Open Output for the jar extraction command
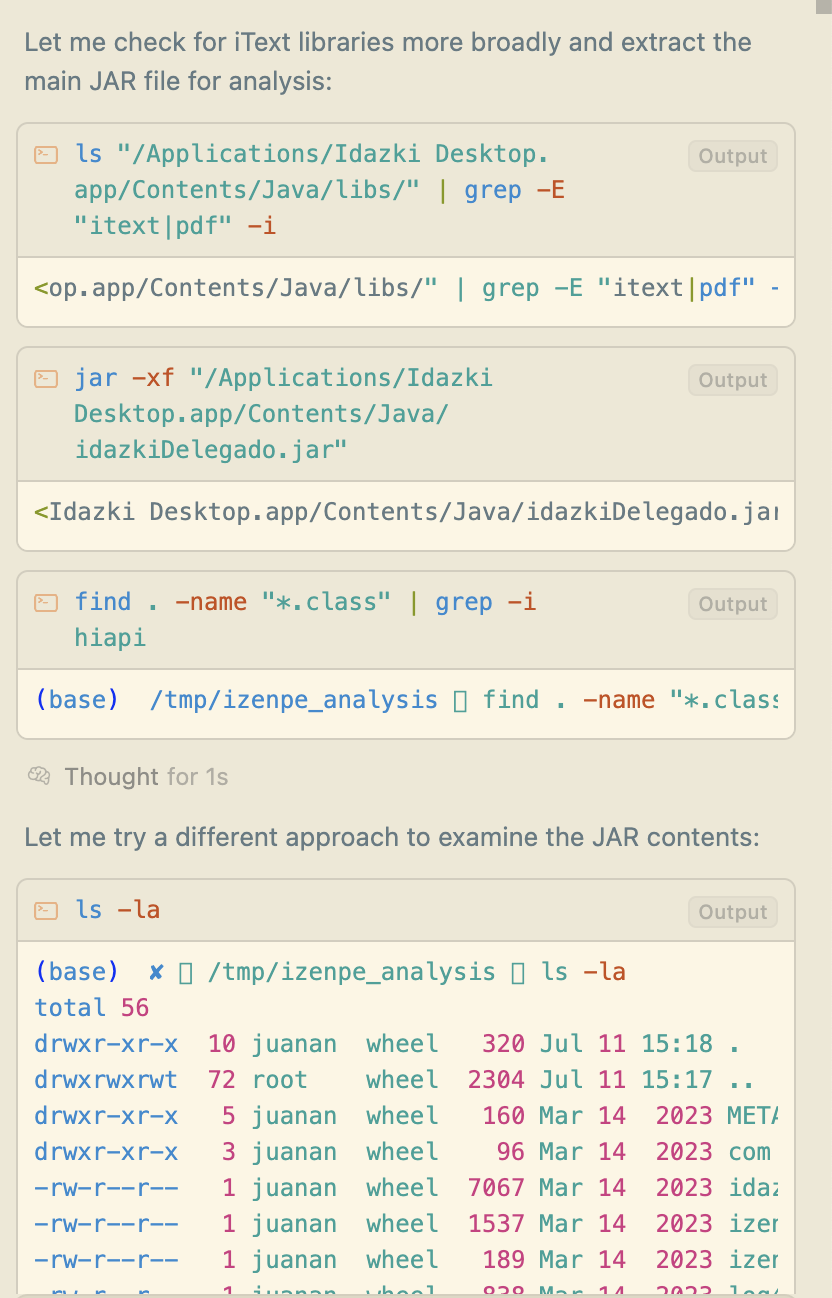Viewport: 832px width, 1298px height. coord(731,380)
